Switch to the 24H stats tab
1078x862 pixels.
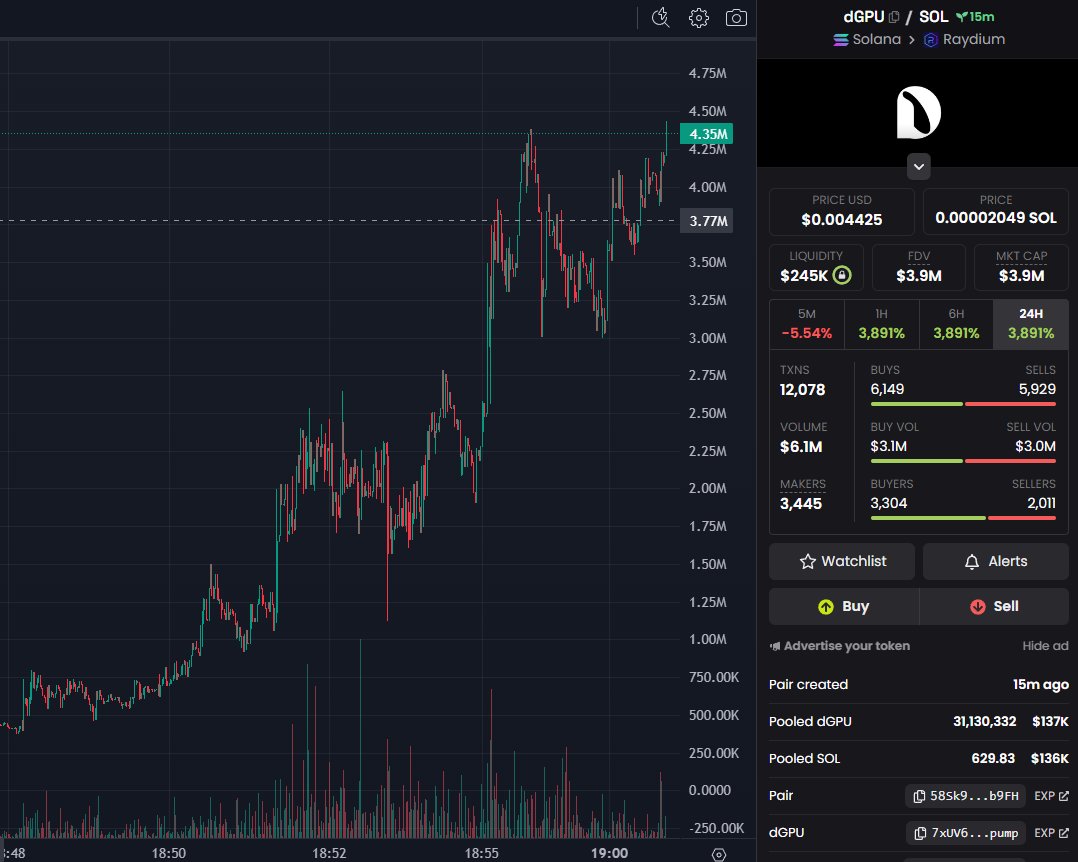pos(1030,323)
